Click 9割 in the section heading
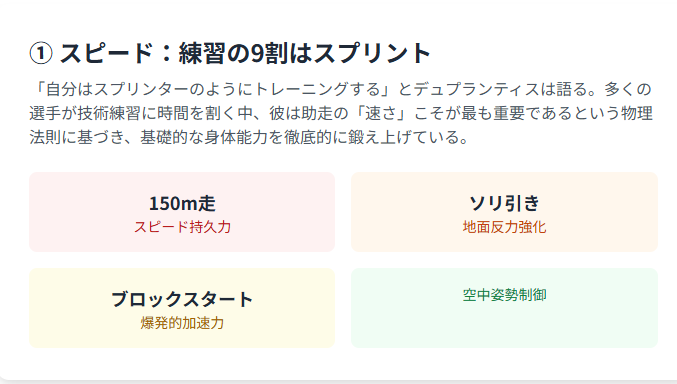This screenshot has height=384, width=677. [x=267, y=54]
